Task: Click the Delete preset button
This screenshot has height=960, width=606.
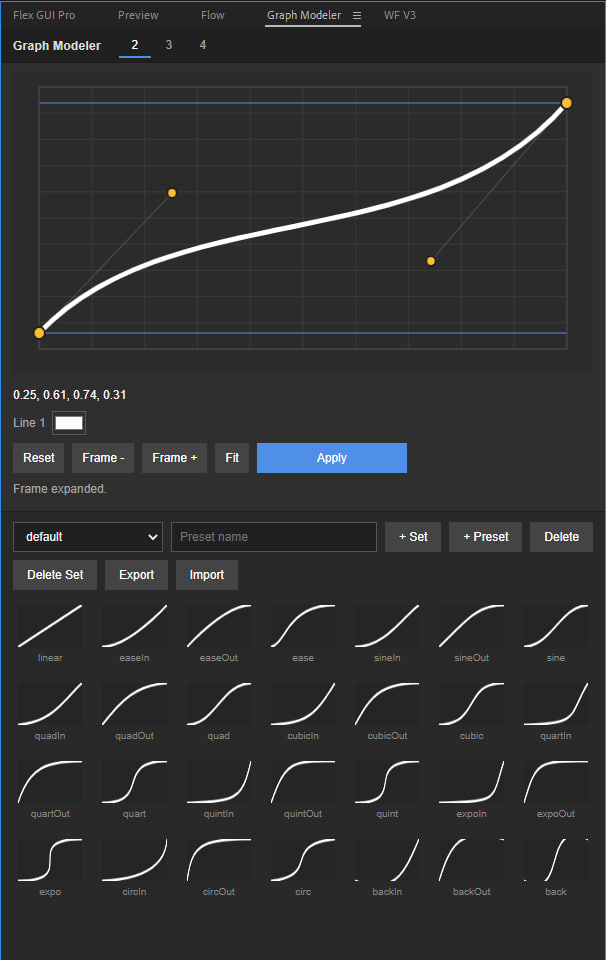Action: [x=561, y=537]
